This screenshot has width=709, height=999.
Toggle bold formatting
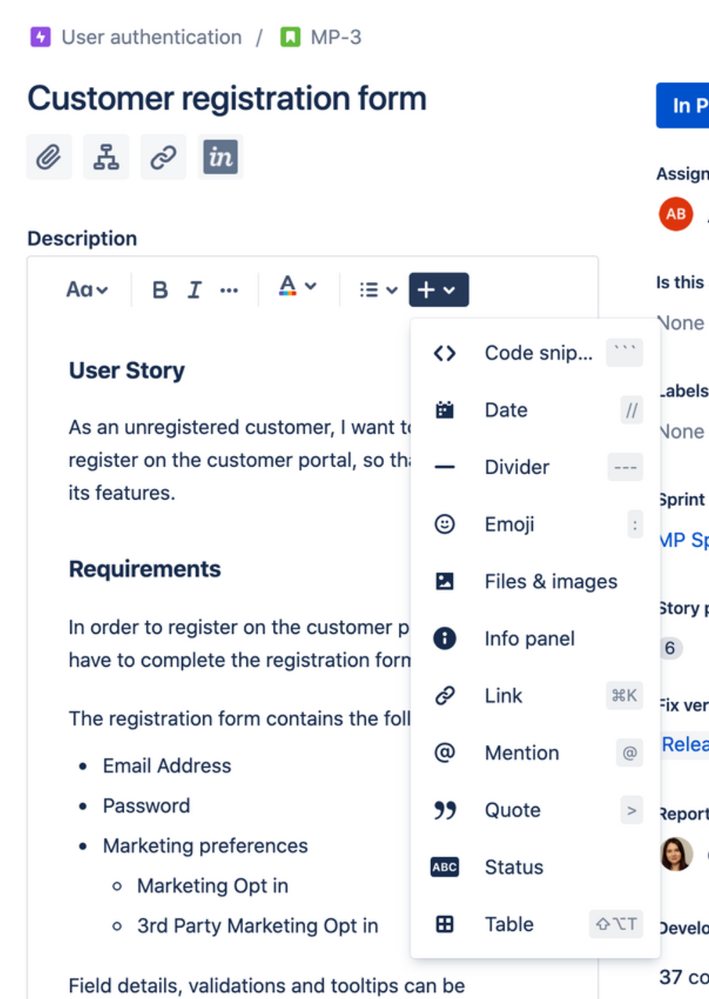pos(160,290)
